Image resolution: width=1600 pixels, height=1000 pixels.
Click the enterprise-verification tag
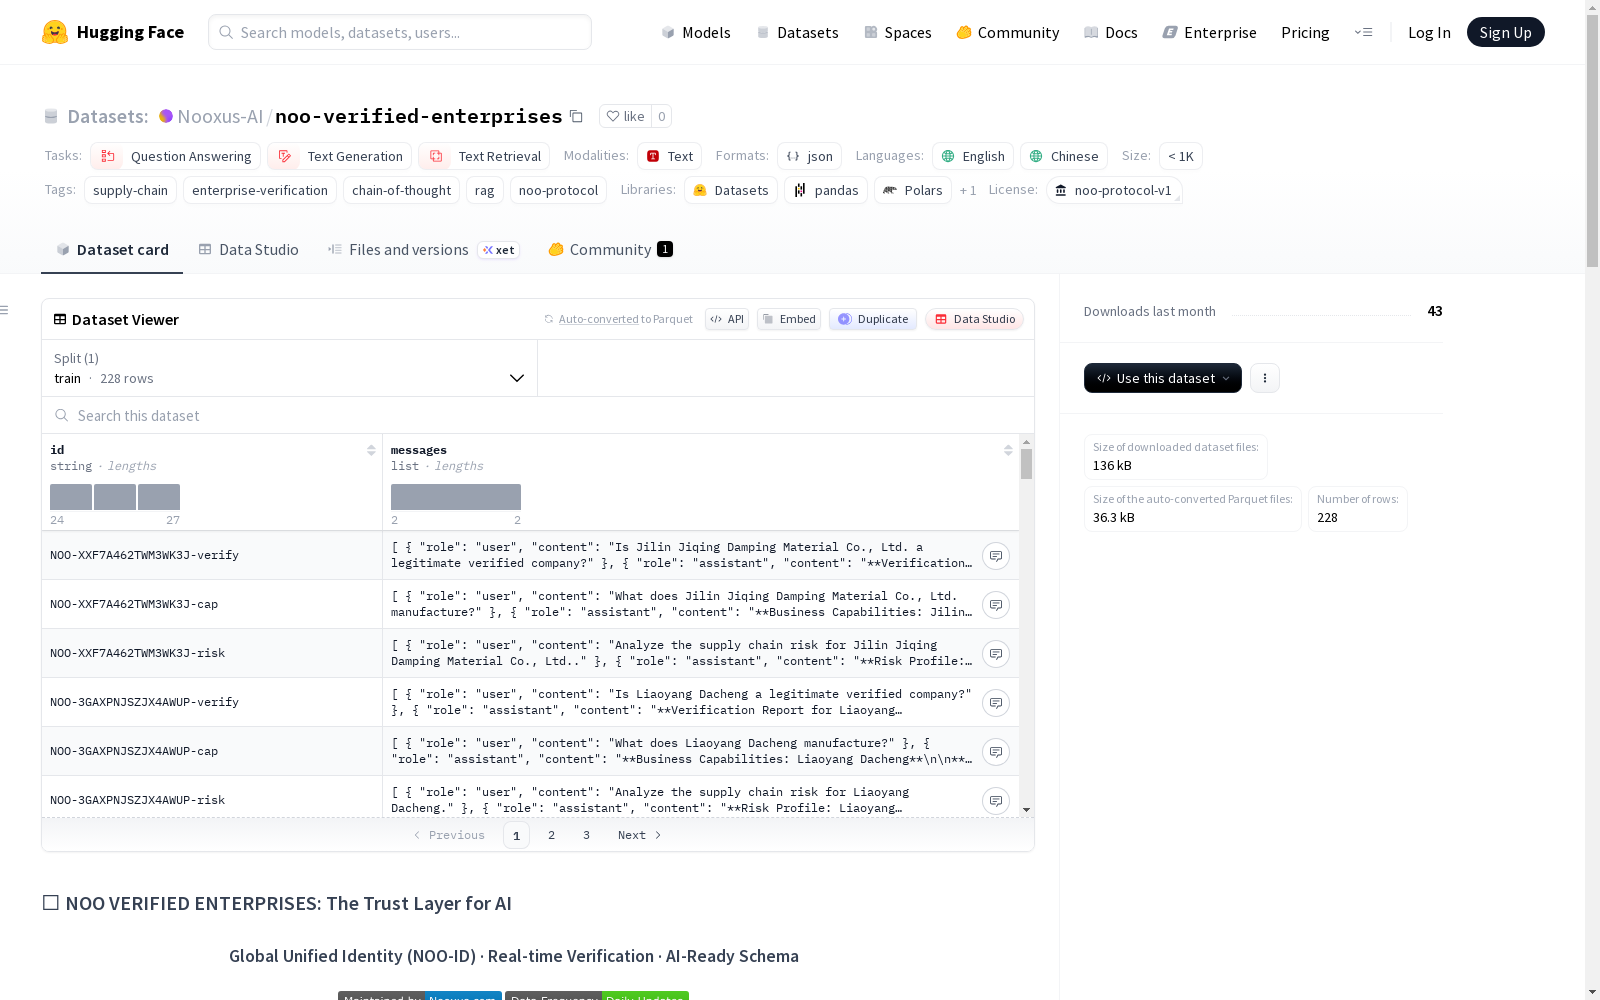(260, 190)
